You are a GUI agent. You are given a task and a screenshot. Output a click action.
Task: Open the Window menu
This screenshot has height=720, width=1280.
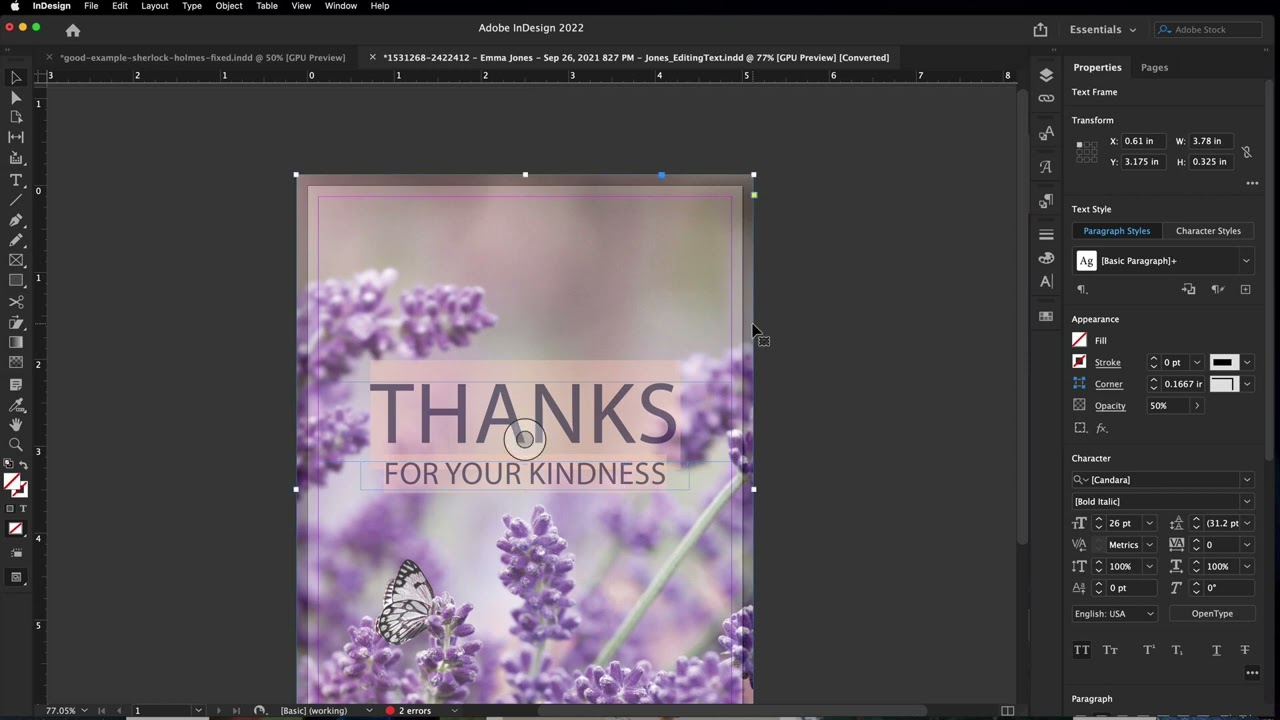tap(341, 6)
